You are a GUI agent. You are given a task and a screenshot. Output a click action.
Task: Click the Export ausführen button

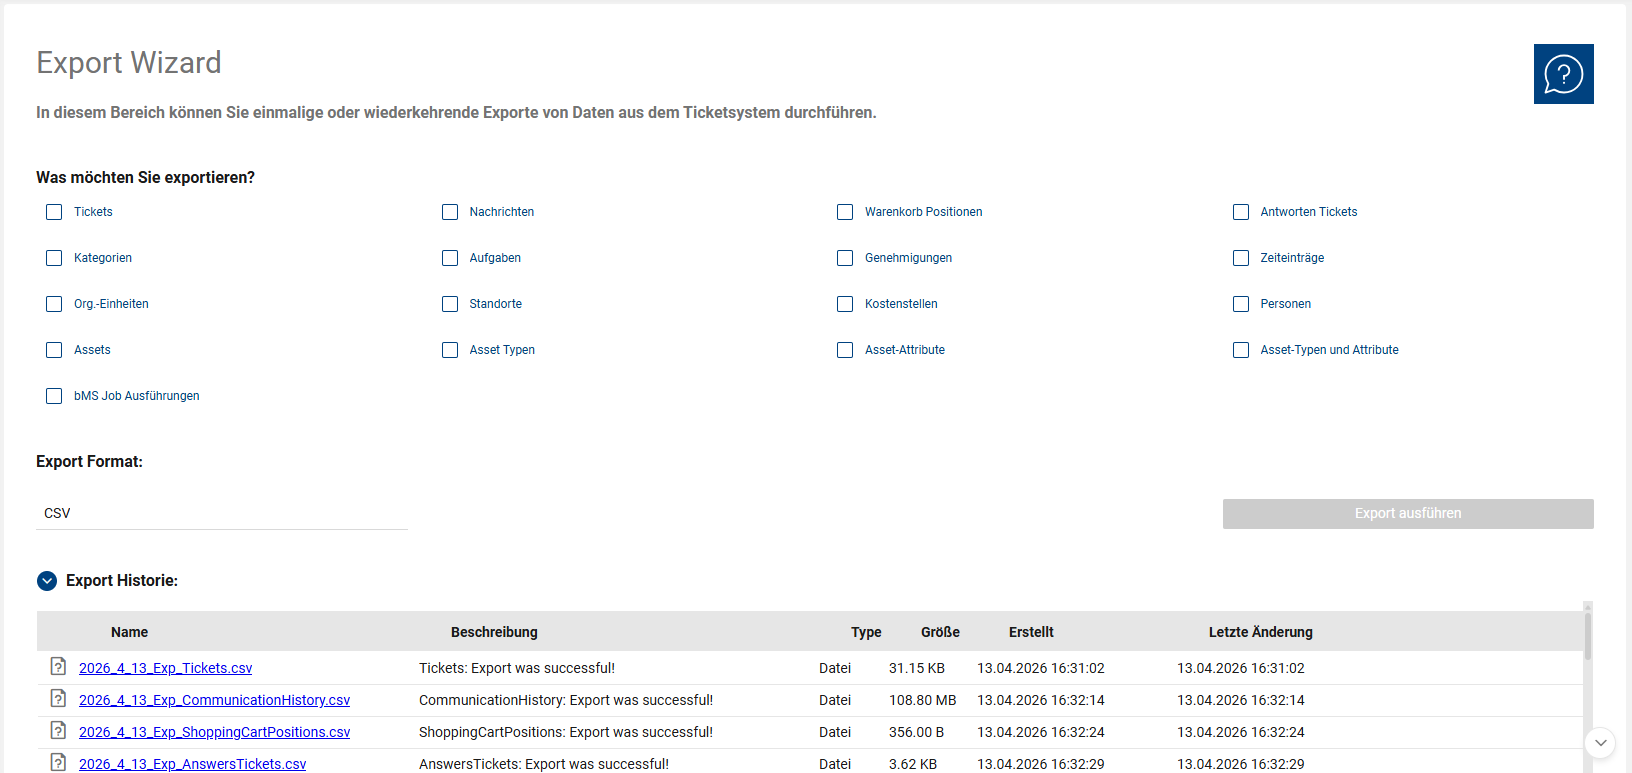1408,514
